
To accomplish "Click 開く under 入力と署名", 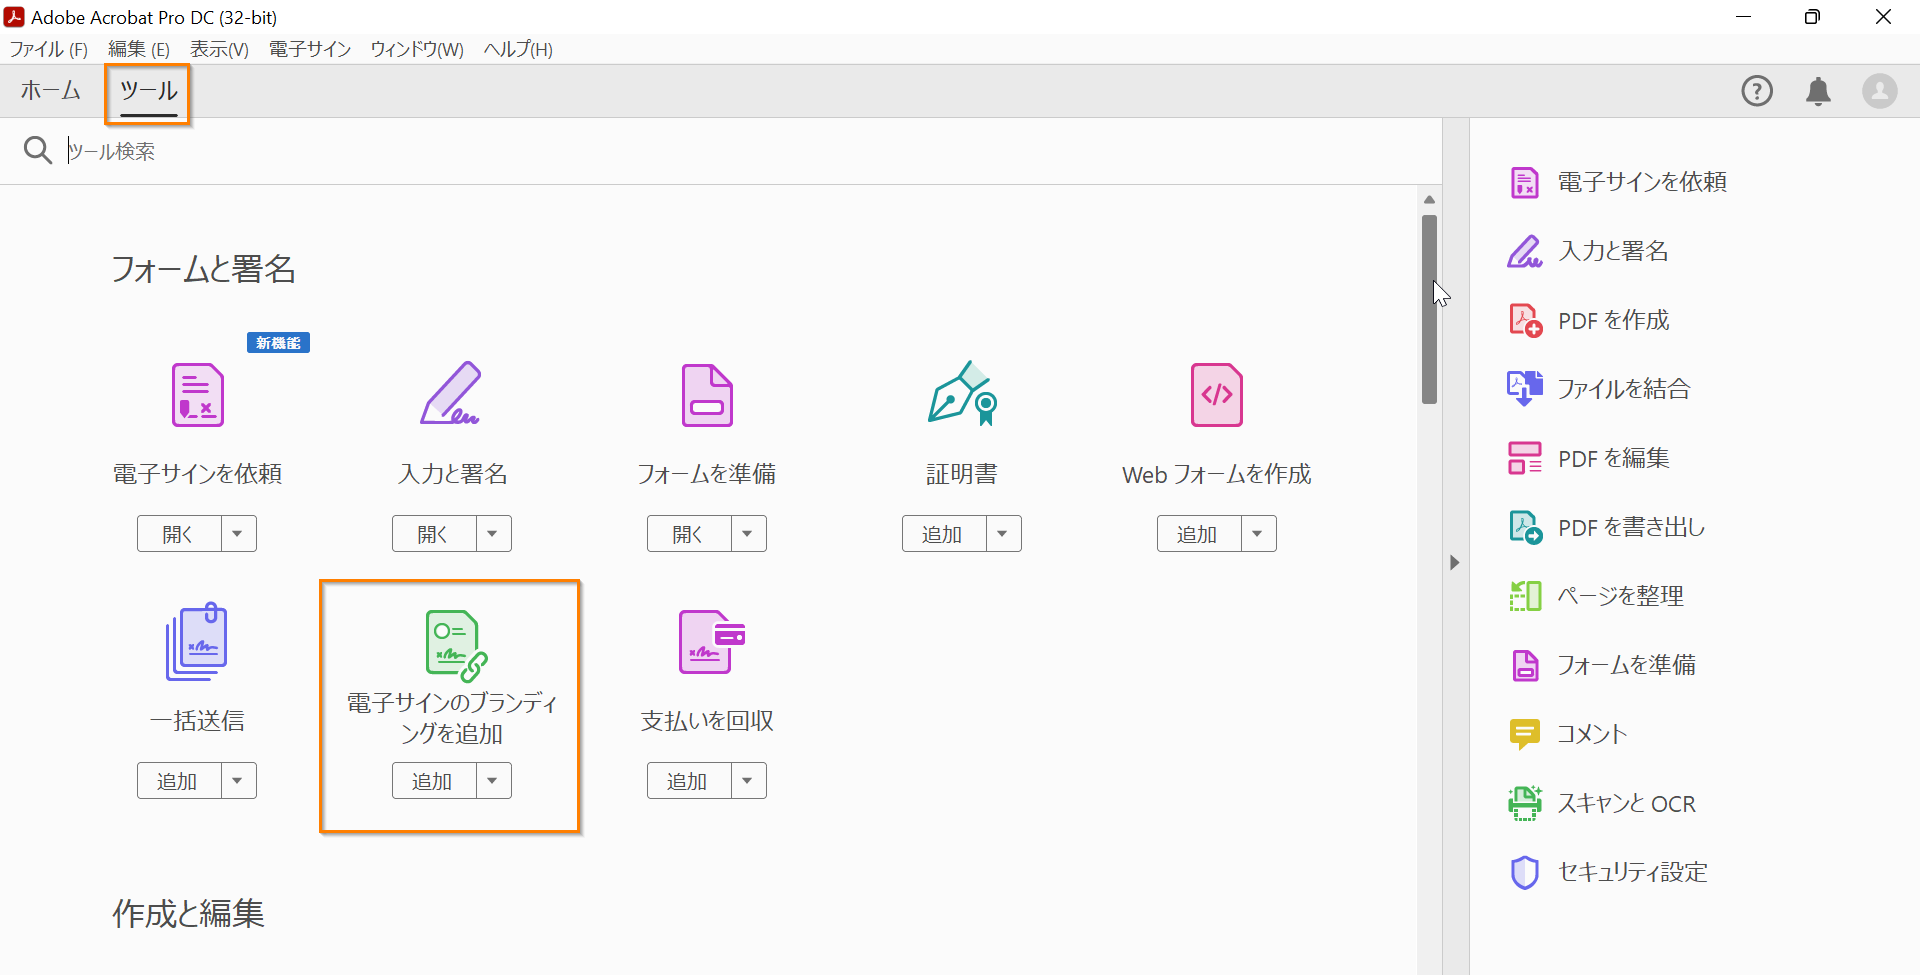I will tap(431, 533).
